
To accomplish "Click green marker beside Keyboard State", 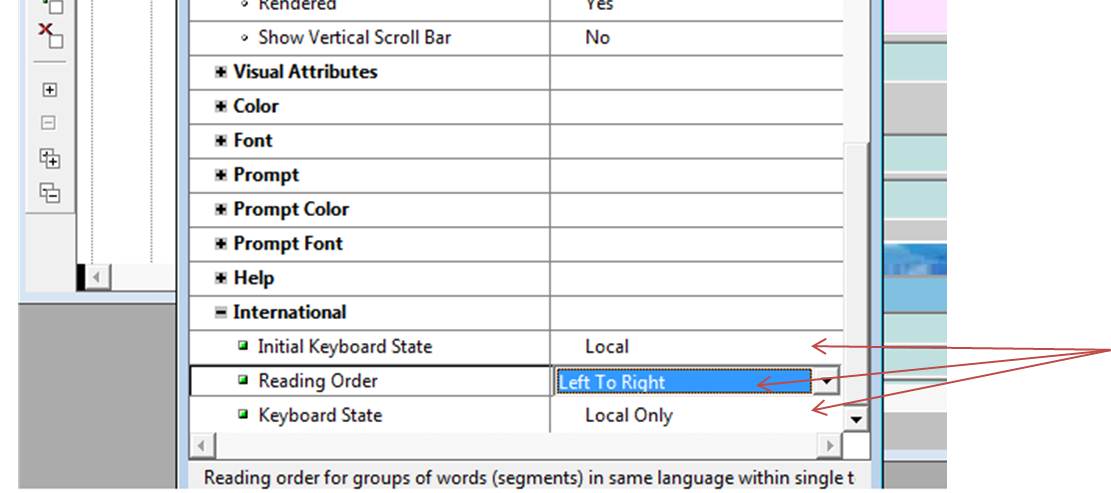I will point(244,415).
